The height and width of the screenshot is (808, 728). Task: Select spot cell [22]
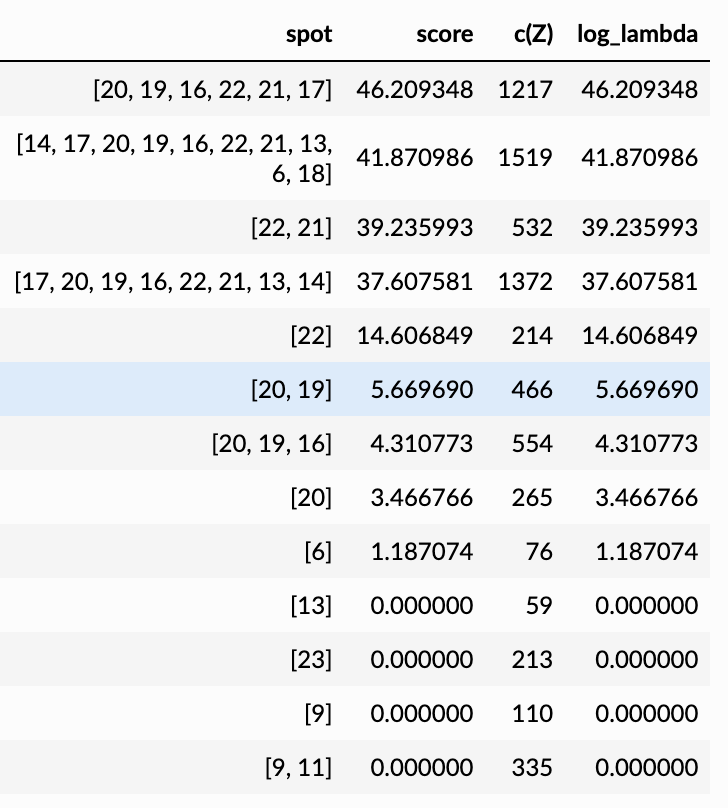[311, 336]
